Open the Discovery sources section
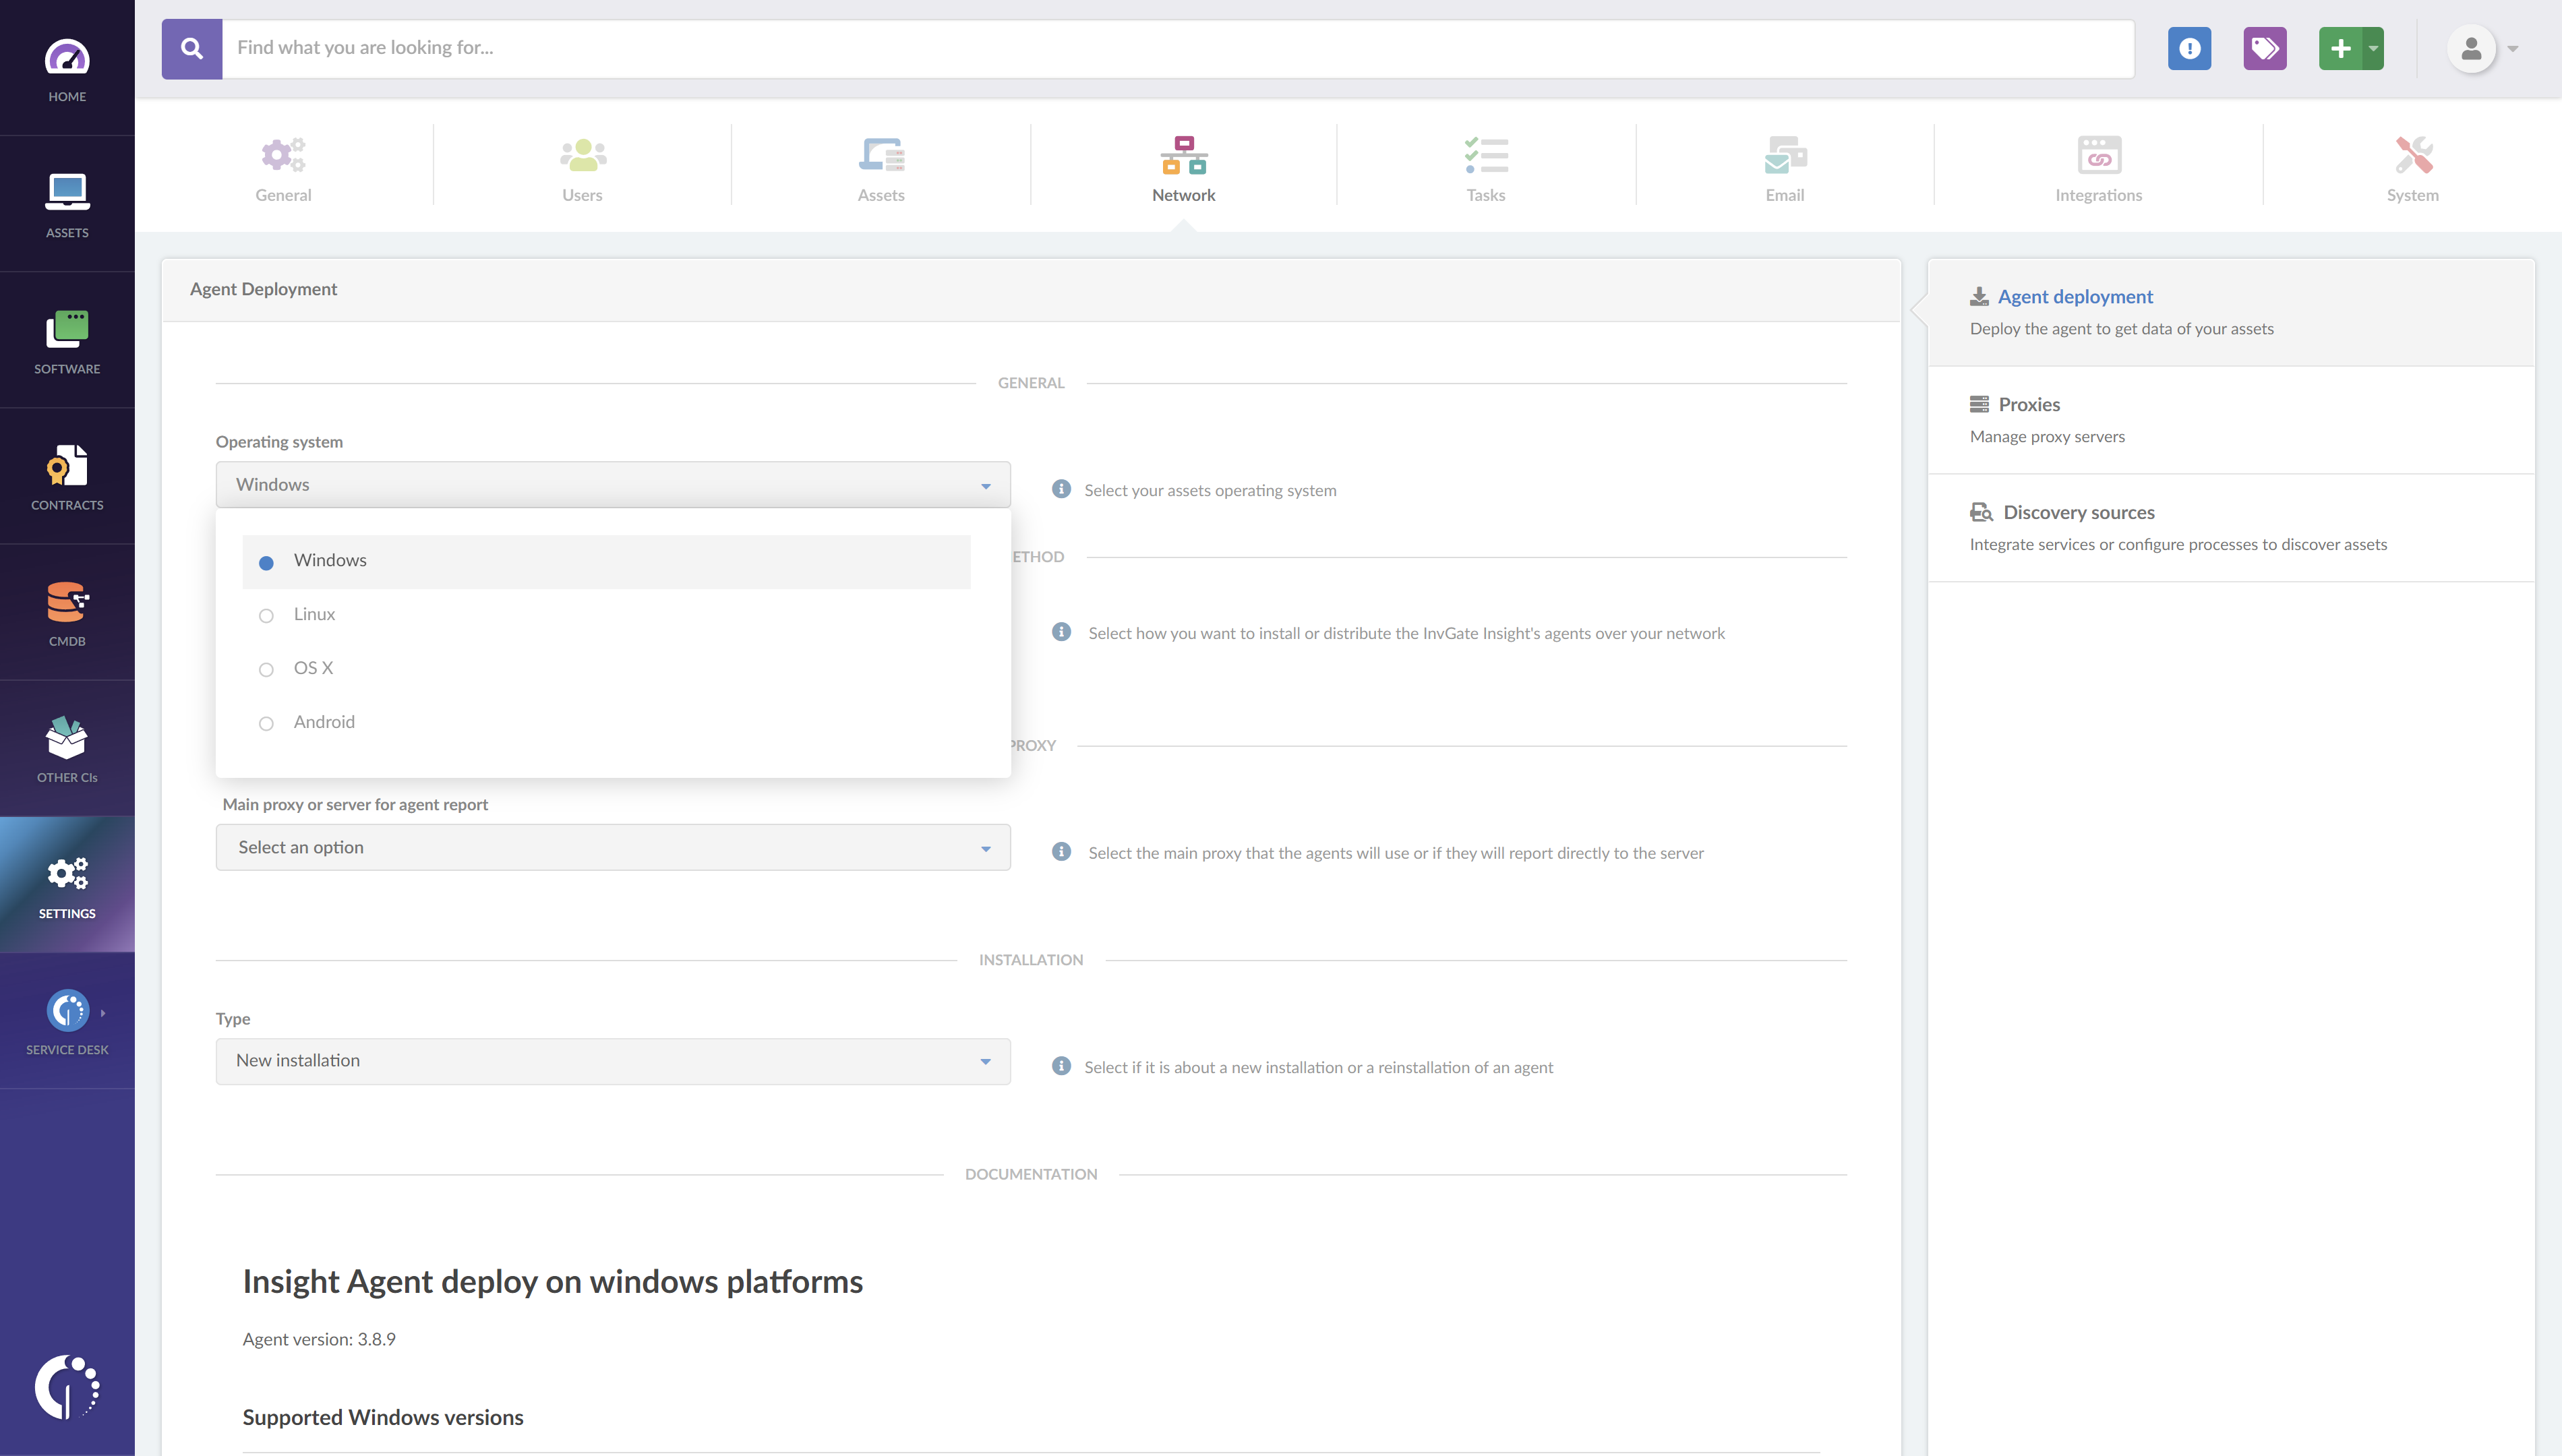 2078,512
